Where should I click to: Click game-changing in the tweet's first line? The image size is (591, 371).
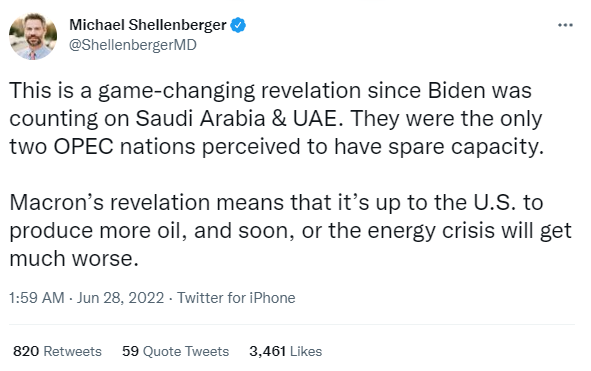click(177, 91)
